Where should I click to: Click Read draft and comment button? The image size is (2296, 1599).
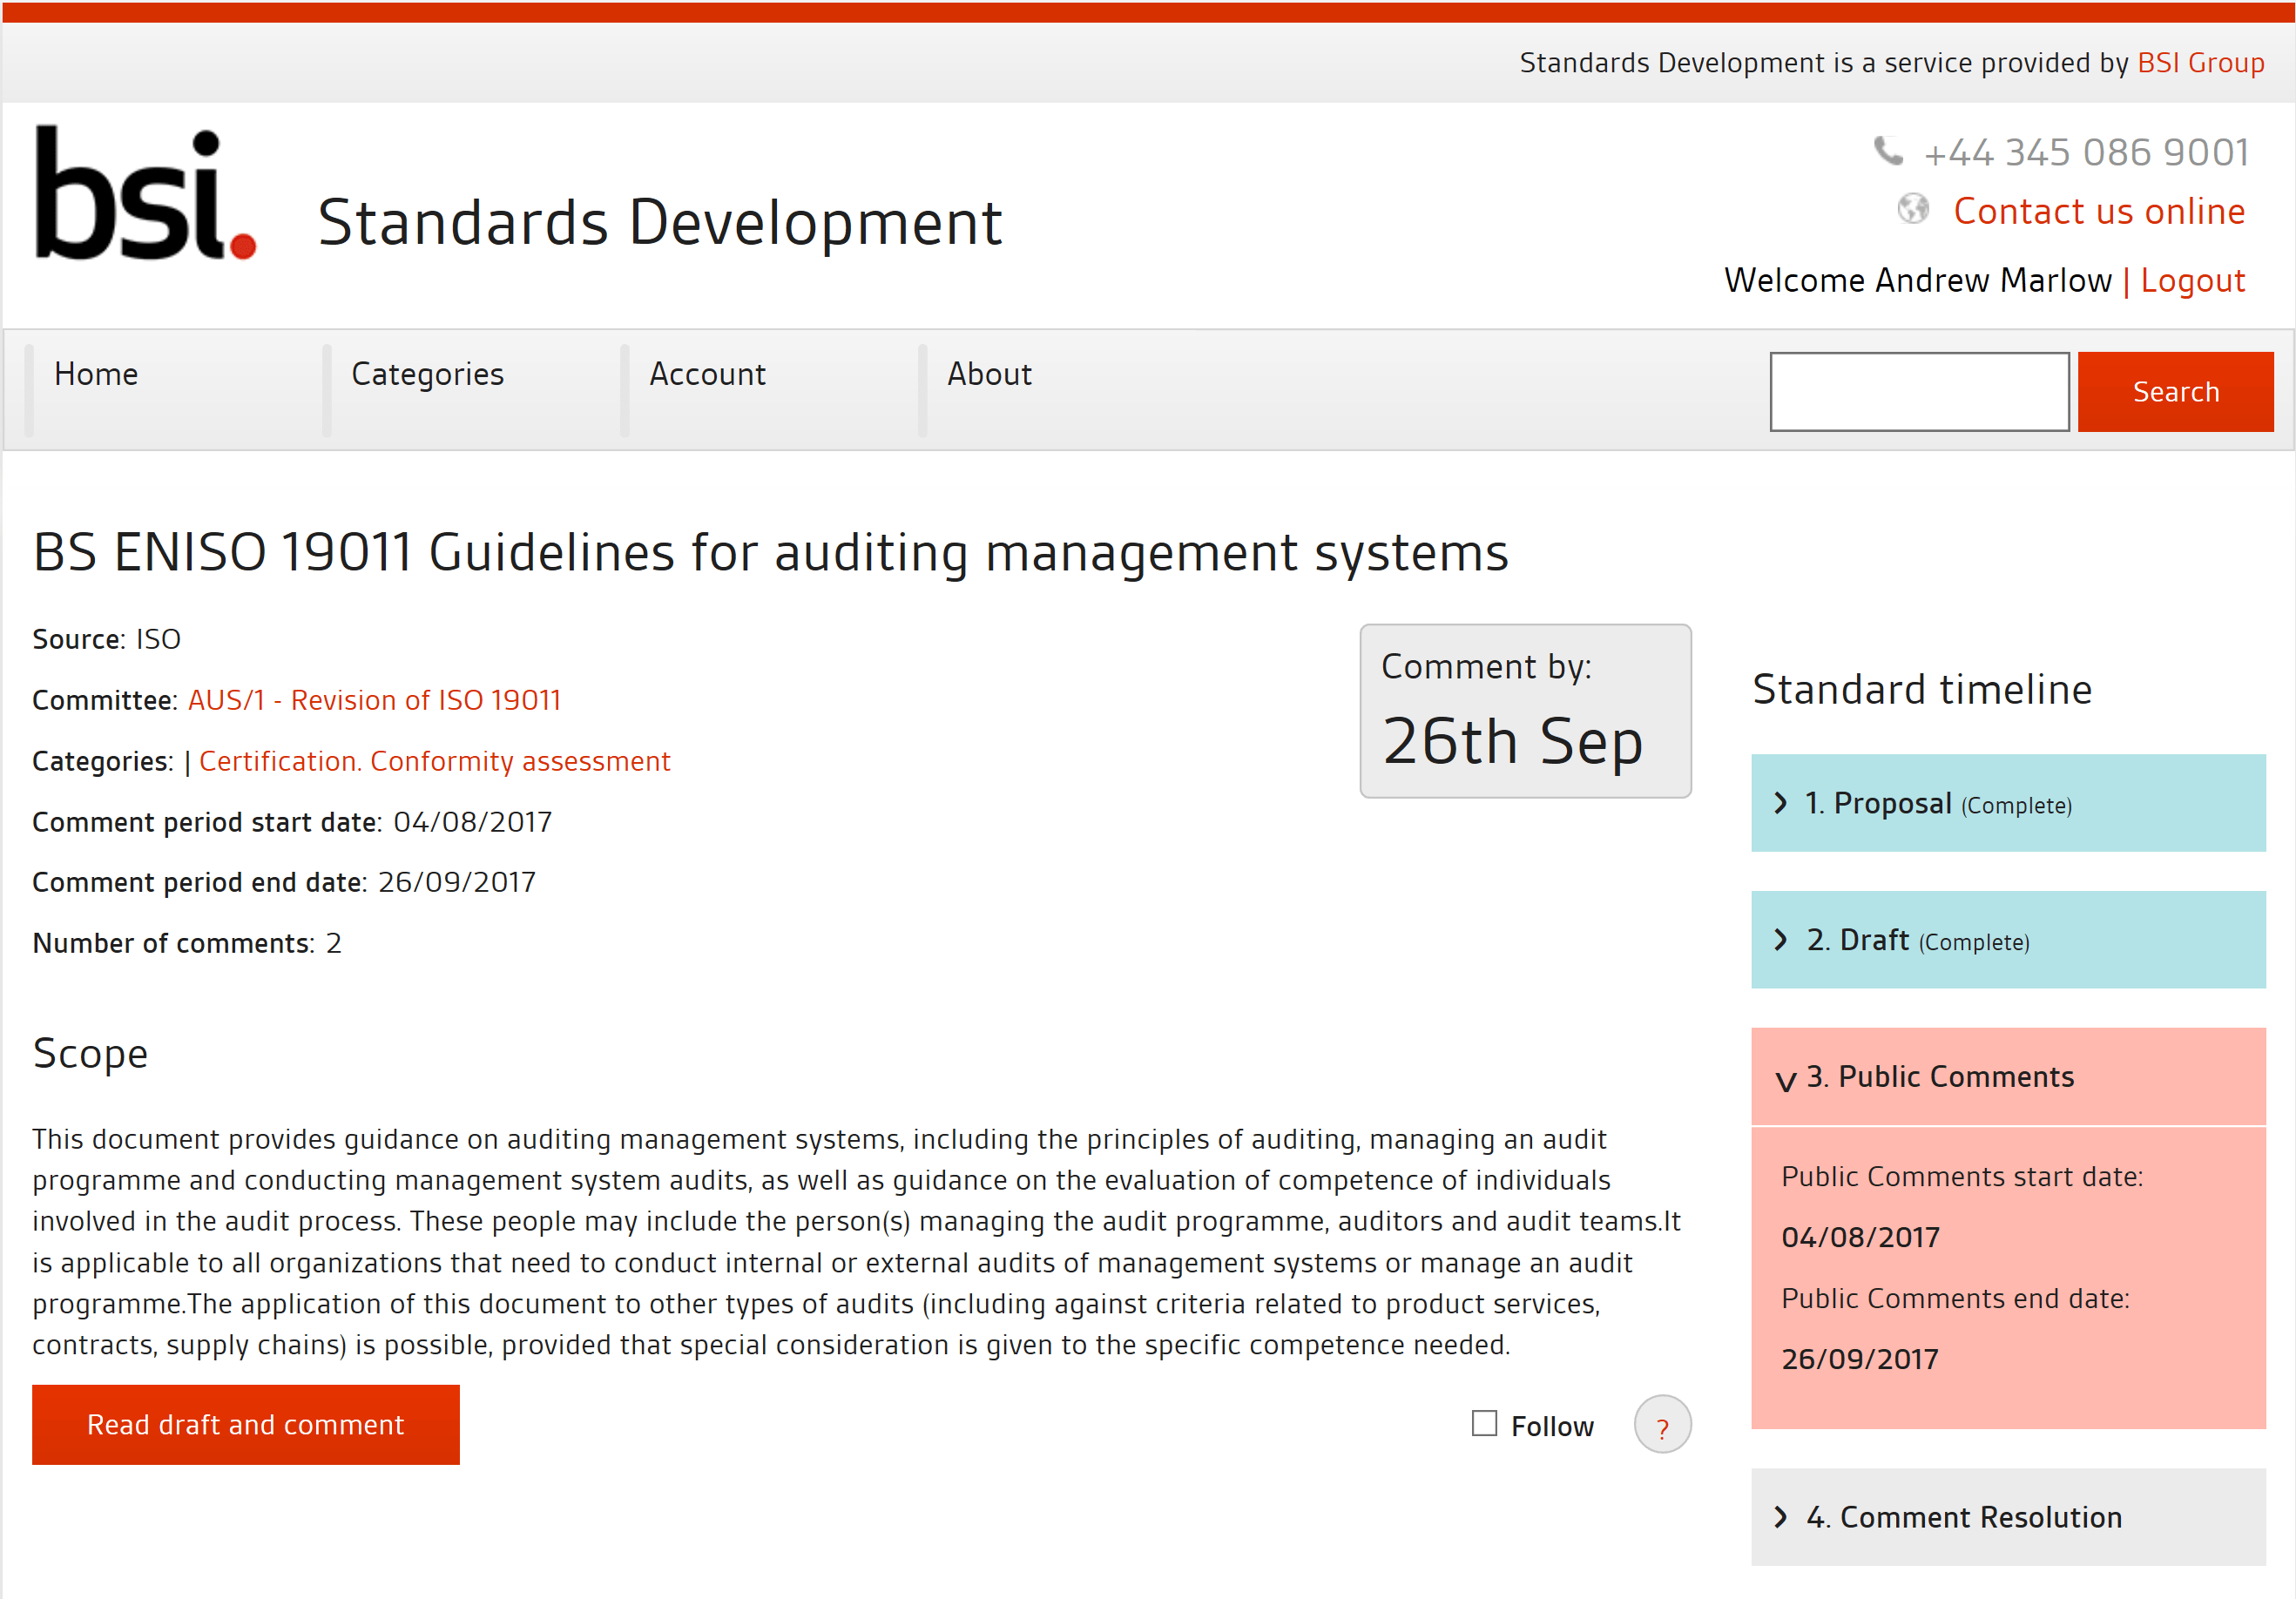click(246, 1425)
